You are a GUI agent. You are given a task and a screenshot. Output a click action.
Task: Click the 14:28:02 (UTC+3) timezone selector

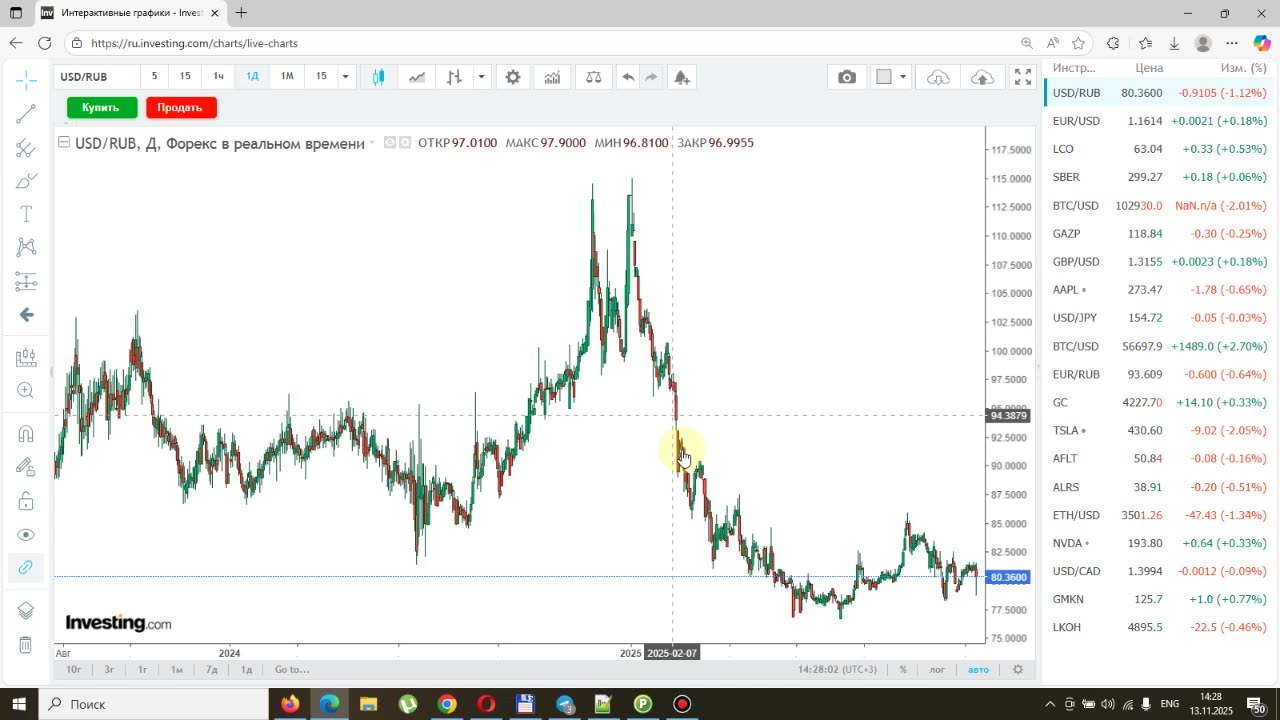click(x=837, y=669)
